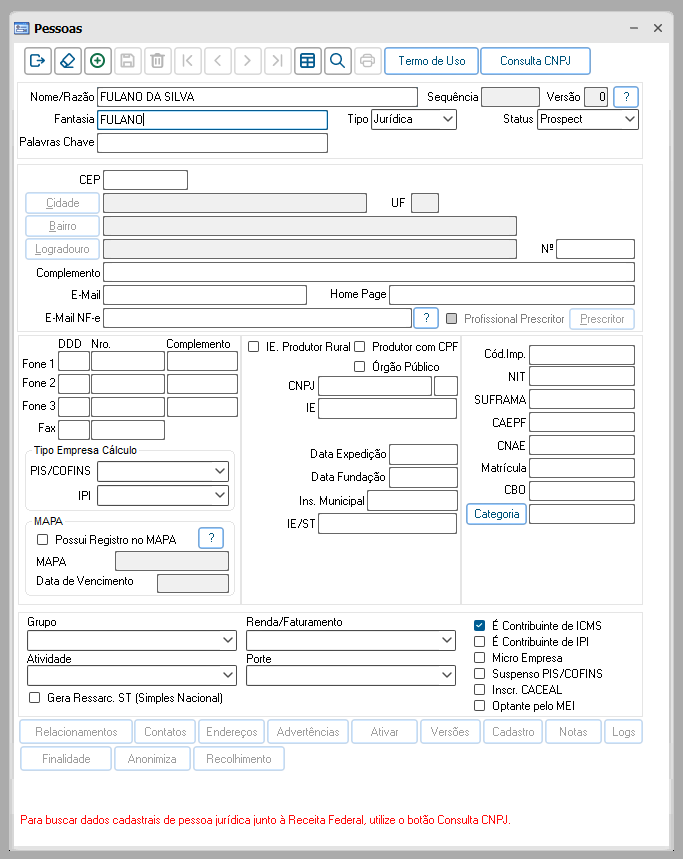Check the Órgão Público checkbox
The image size is (683, 859).
coord(359,366)
